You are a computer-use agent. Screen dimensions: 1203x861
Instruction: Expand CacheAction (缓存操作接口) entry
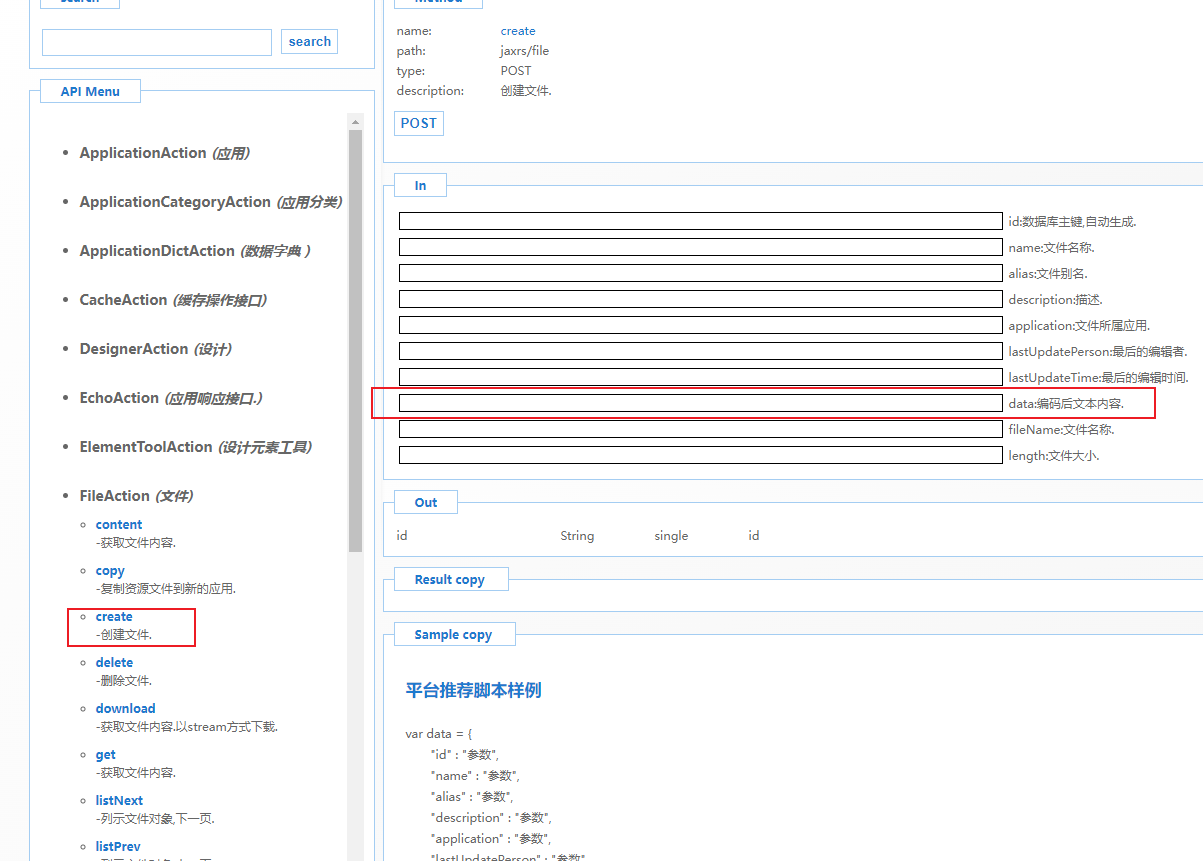tap(173, 300)
